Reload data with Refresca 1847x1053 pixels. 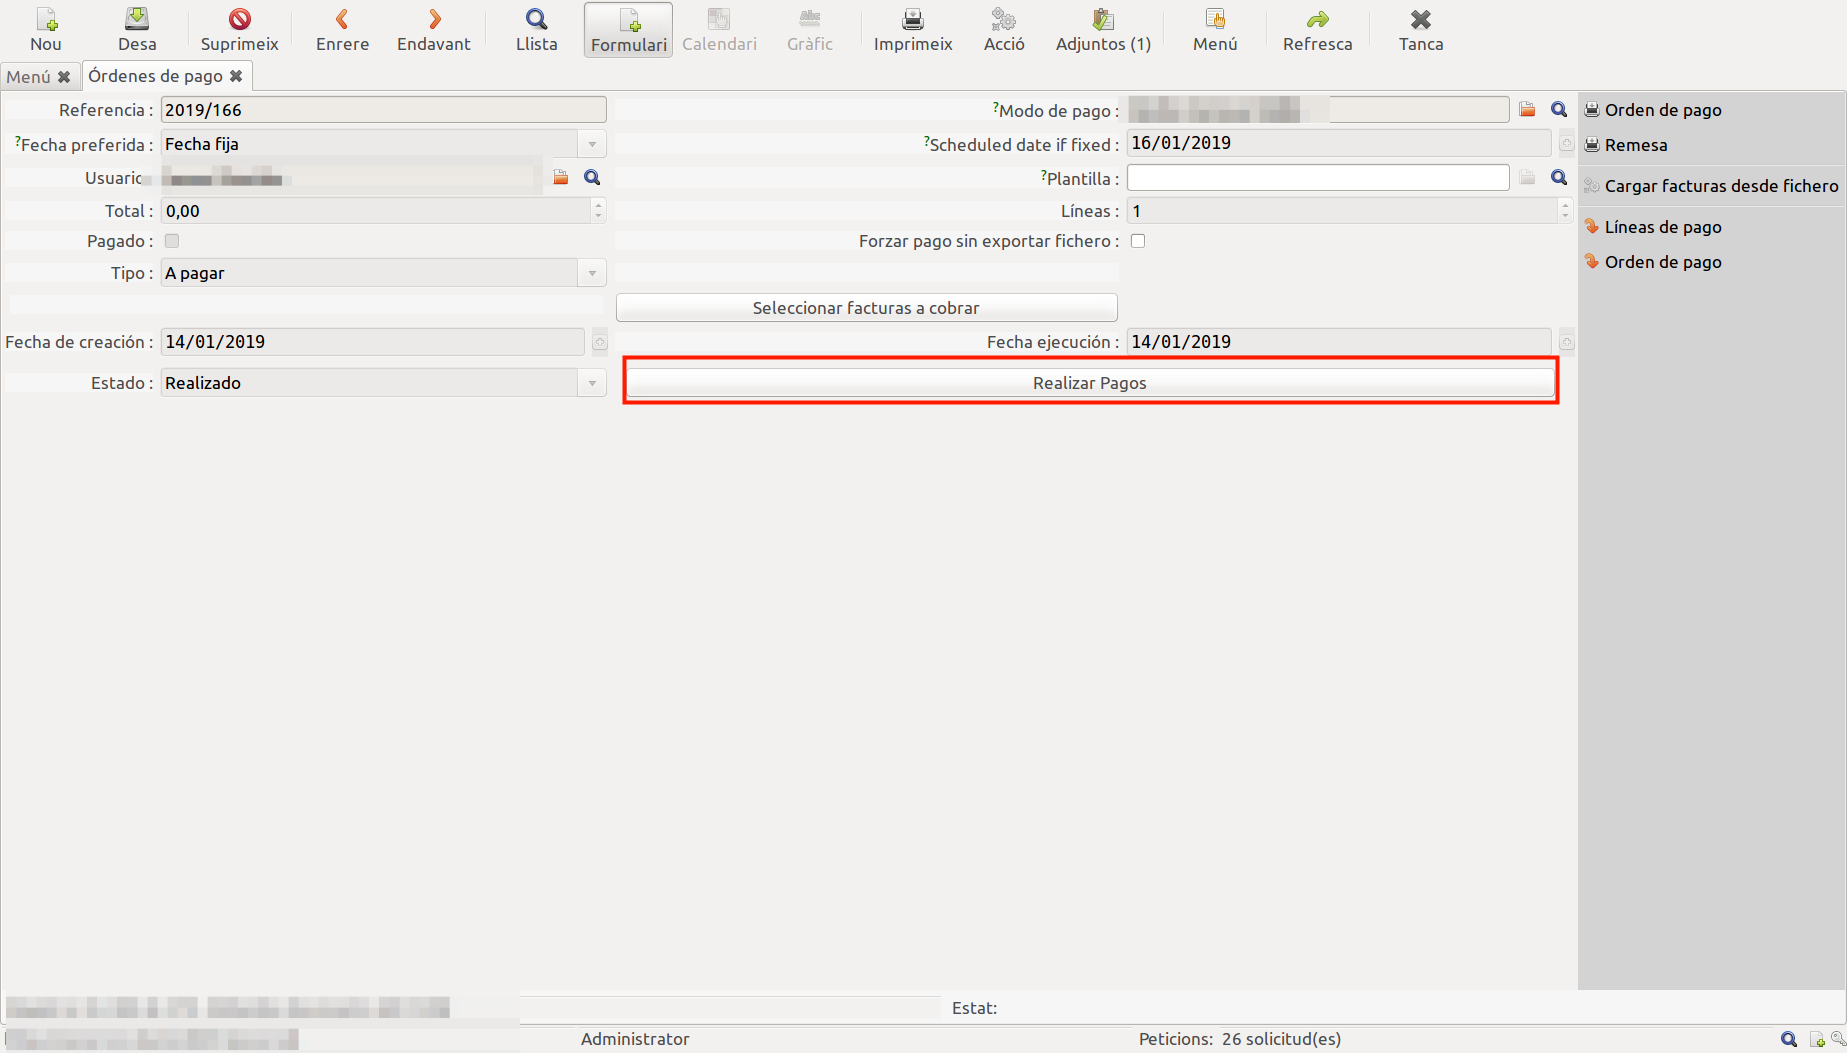pyautogui.click(x=1318, y=30)
